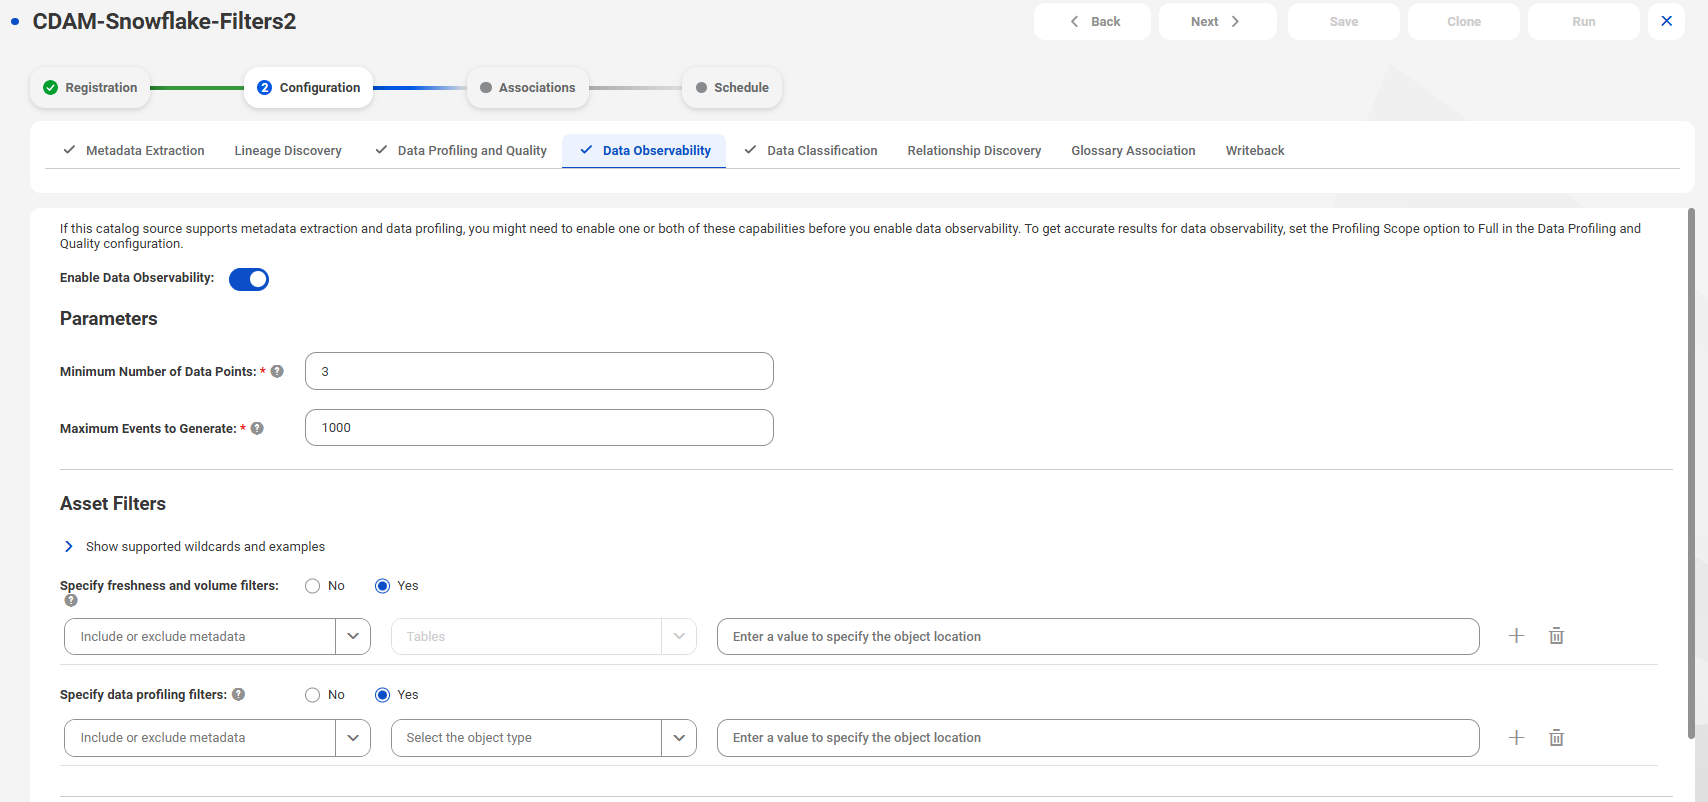This screenshot has width=1708, height=802.
Task: Click the vertical scrollbar of the configuration panel
Action: pyautogui.click(x=1691, y=472)
